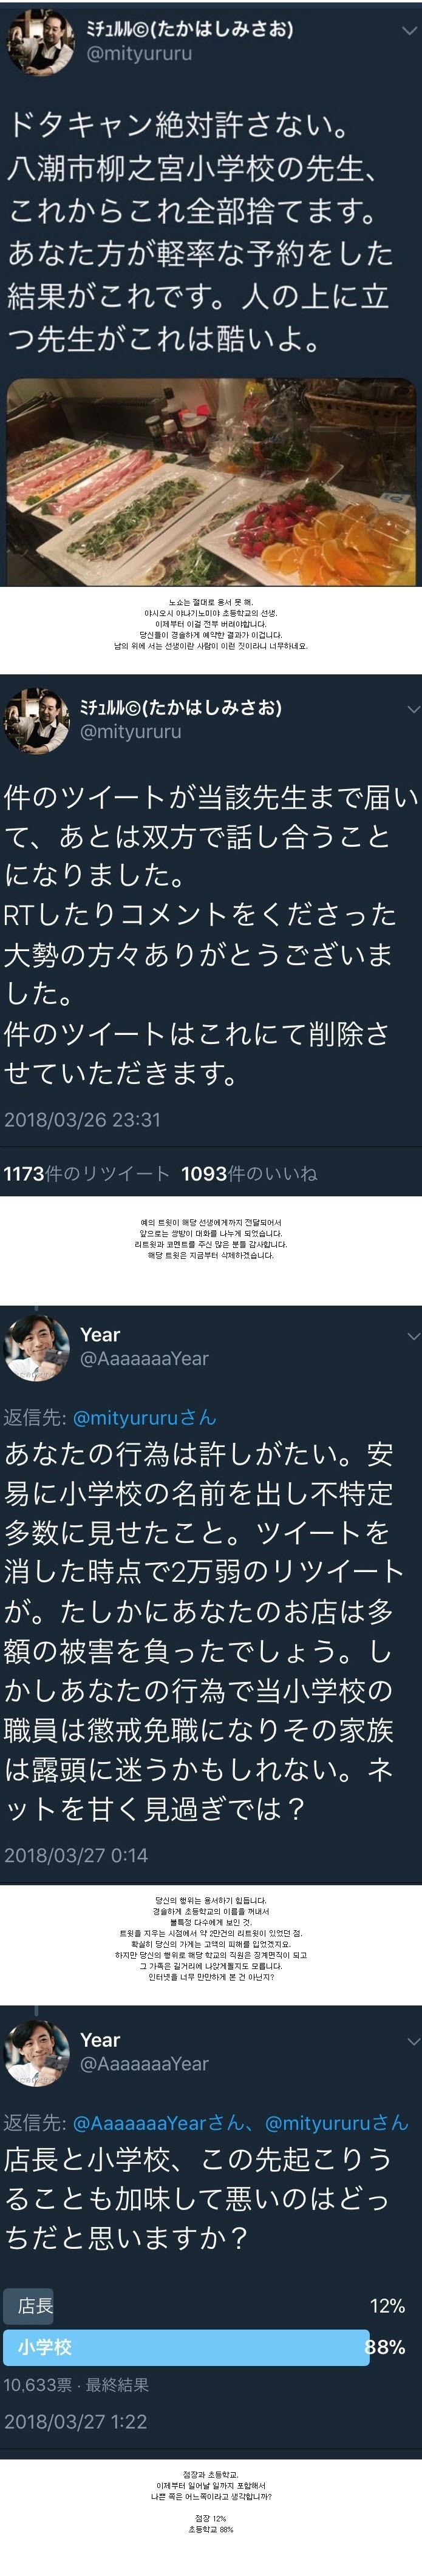Click the 2018/03/26 23:31 timestamp
This screenshot has height=2576, width=422.
82,1119
